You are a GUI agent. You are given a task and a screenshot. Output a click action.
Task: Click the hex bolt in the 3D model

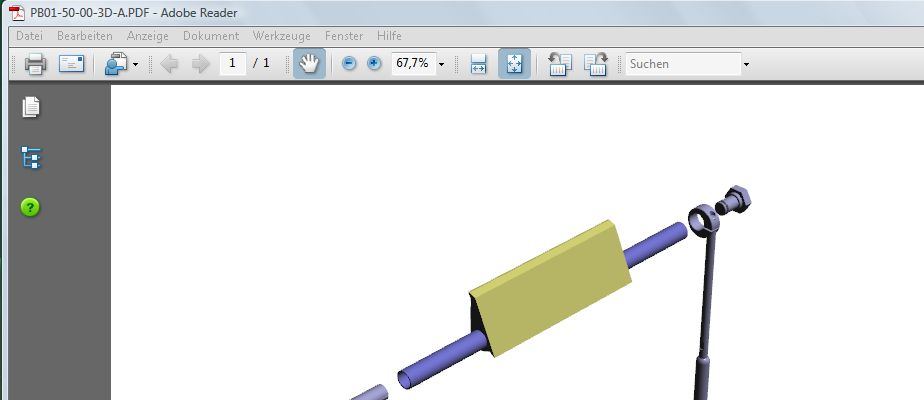[734, 200]
